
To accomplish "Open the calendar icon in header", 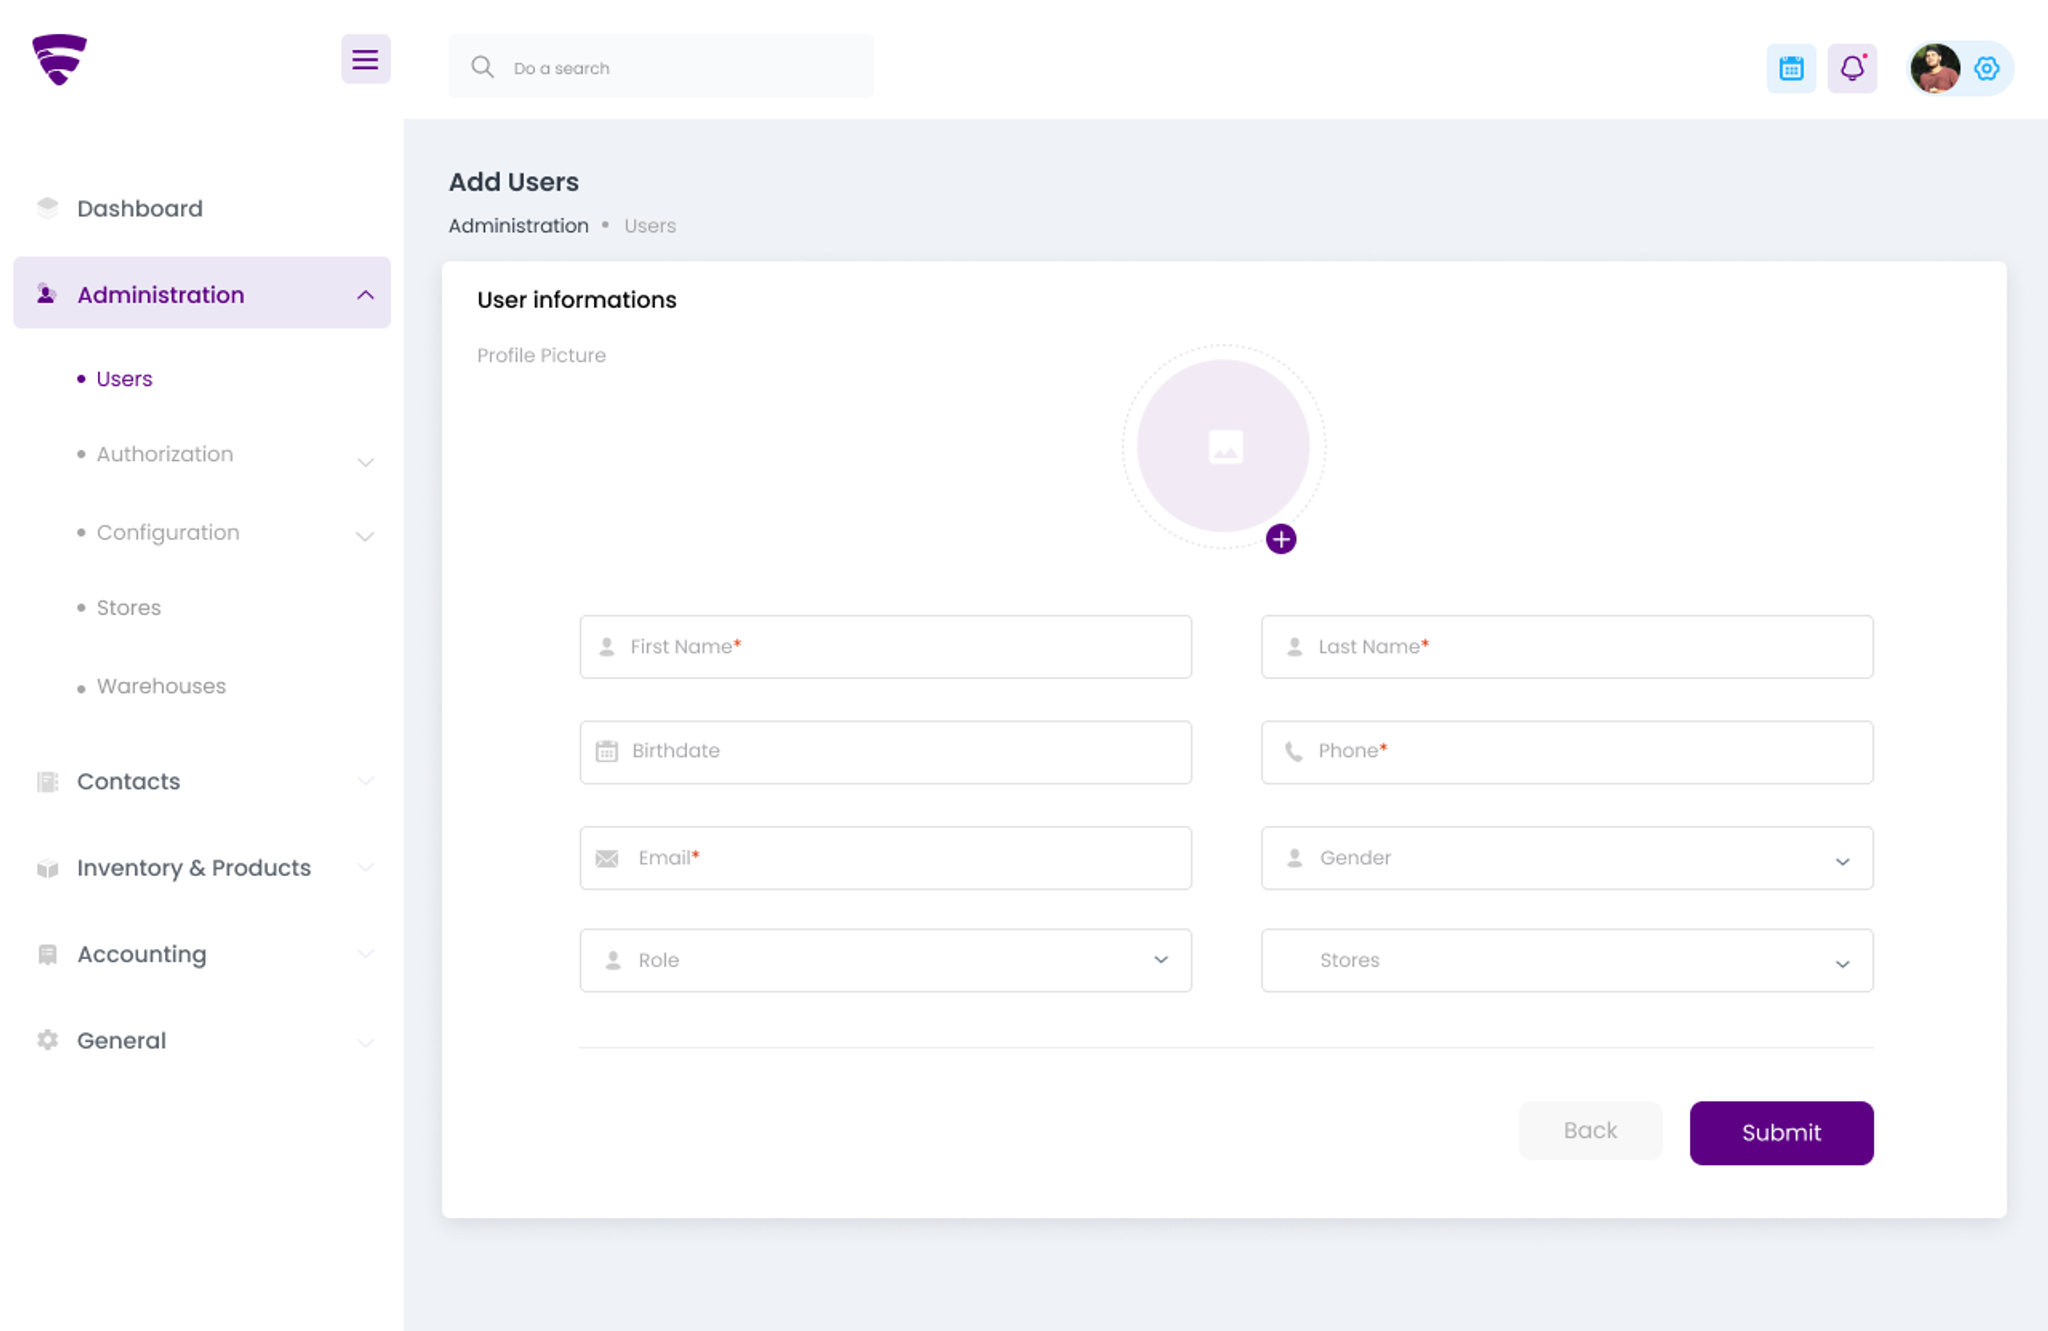I will (1791, 68).
